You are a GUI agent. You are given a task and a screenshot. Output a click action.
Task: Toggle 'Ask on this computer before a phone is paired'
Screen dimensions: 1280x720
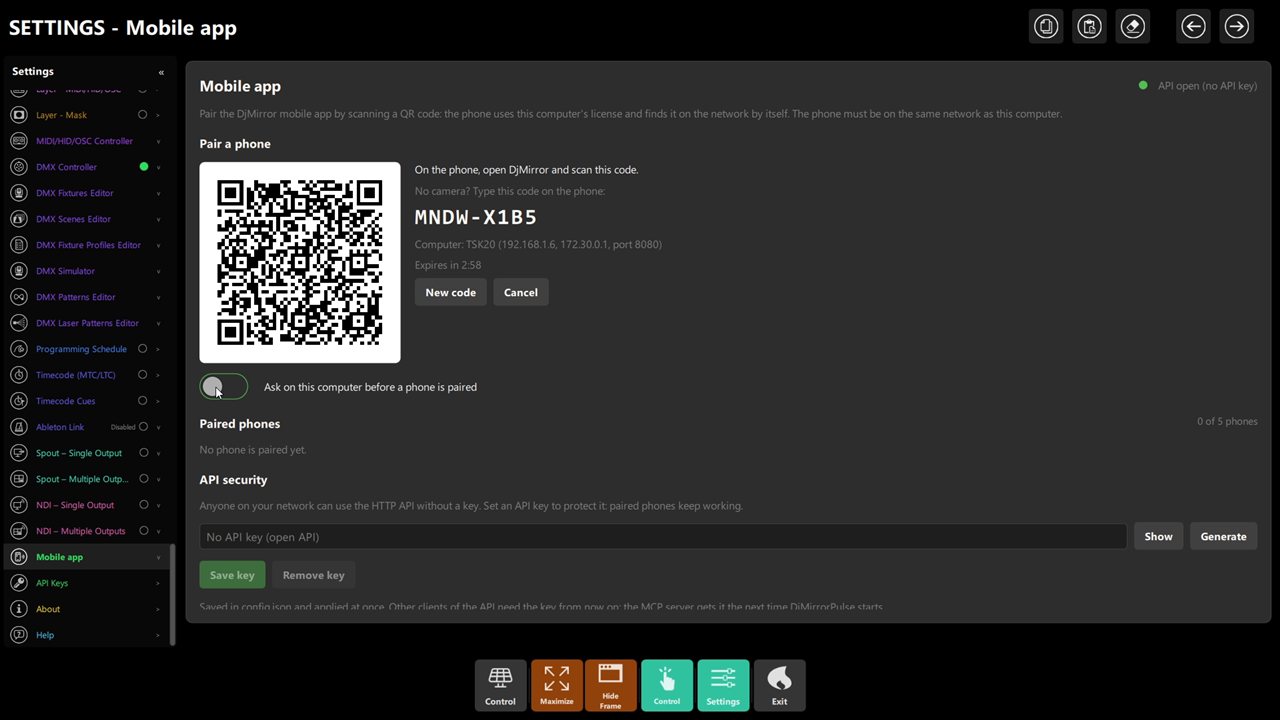tap(223, 387)
